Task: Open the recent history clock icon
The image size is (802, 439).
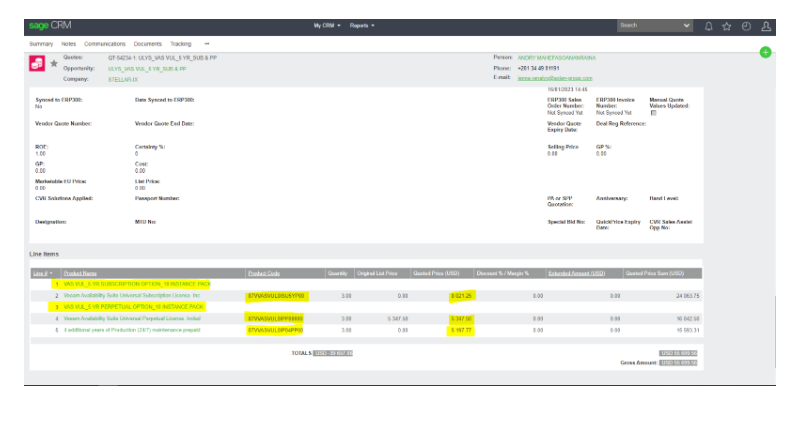Action: pos(746,26)
